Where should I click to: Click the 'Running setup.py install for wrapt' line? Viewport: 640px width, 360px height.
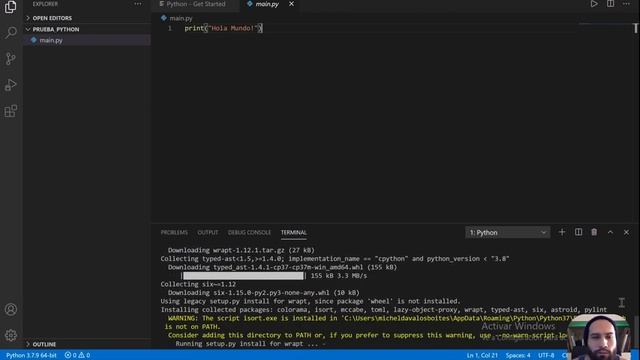pyautogui.click(x=250, y=344)
